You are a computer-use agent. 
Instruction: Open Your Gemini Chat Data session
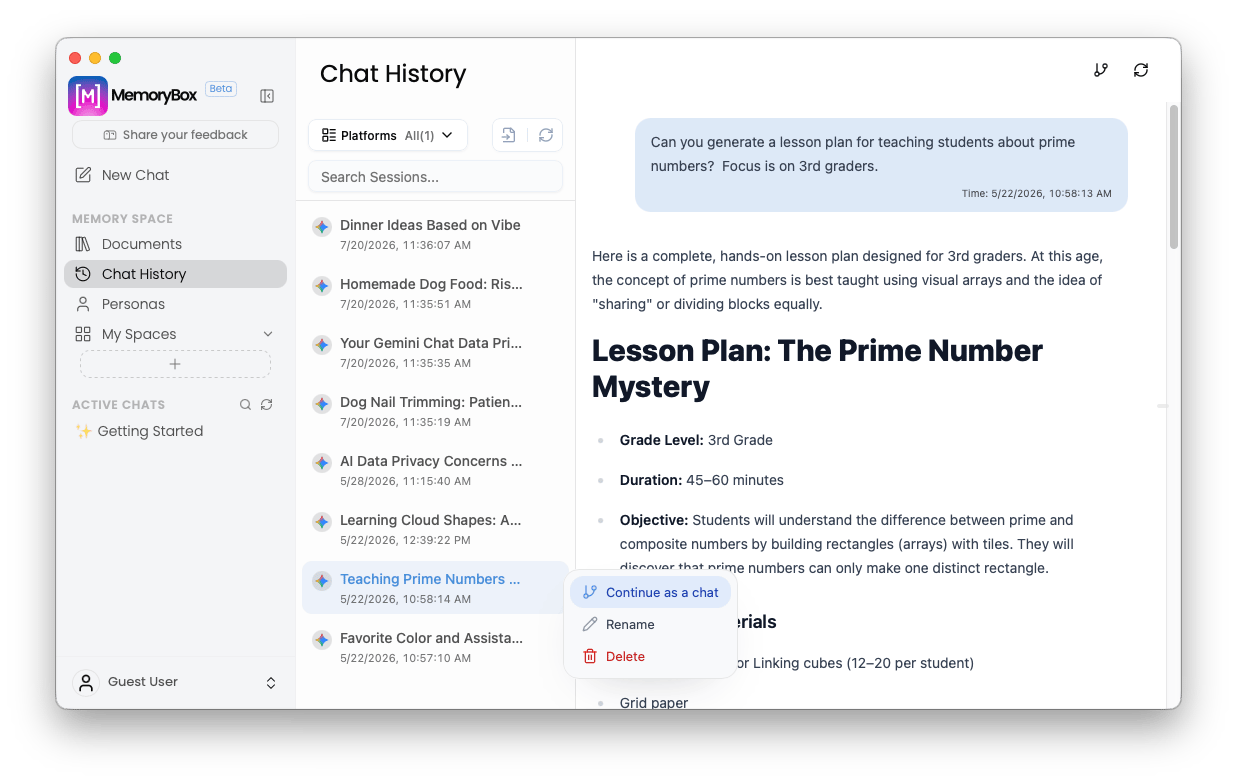click(x=435, y=352)
